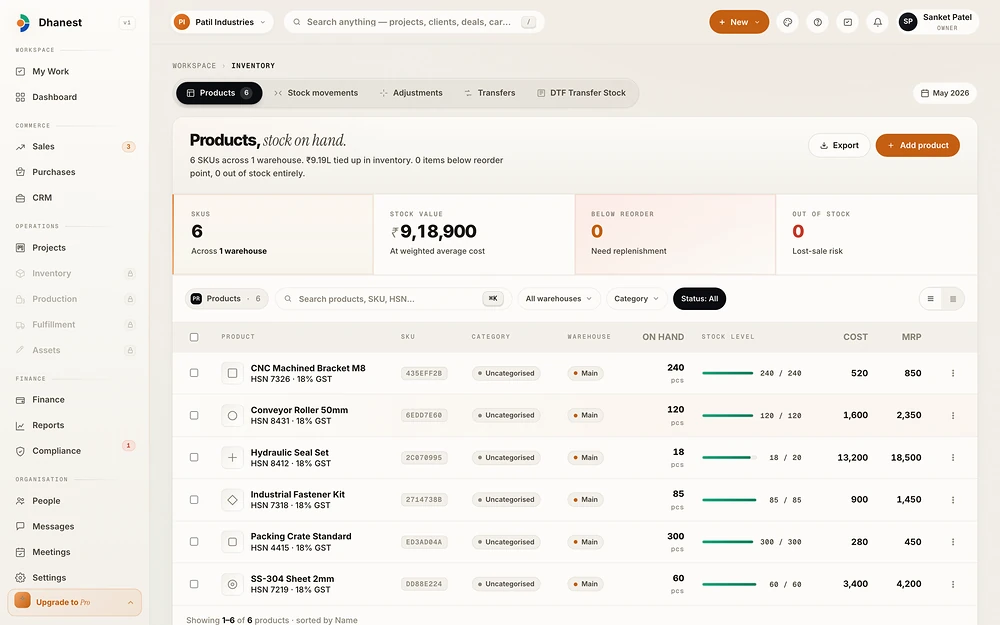Open row actions for Conveyor Roller 50mm
1000x625 pixels.
pos(953,415)
